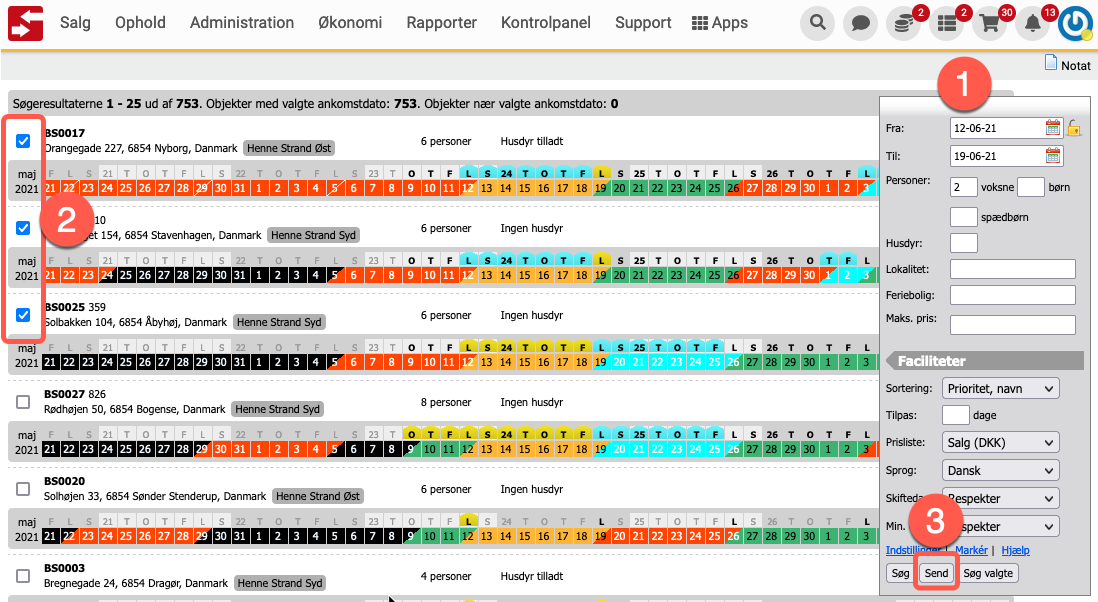Image resolution: width=1098 pixels, height=602 pixels.
Task: Open the Kontrolpanel menu
Action: point(545,22)
